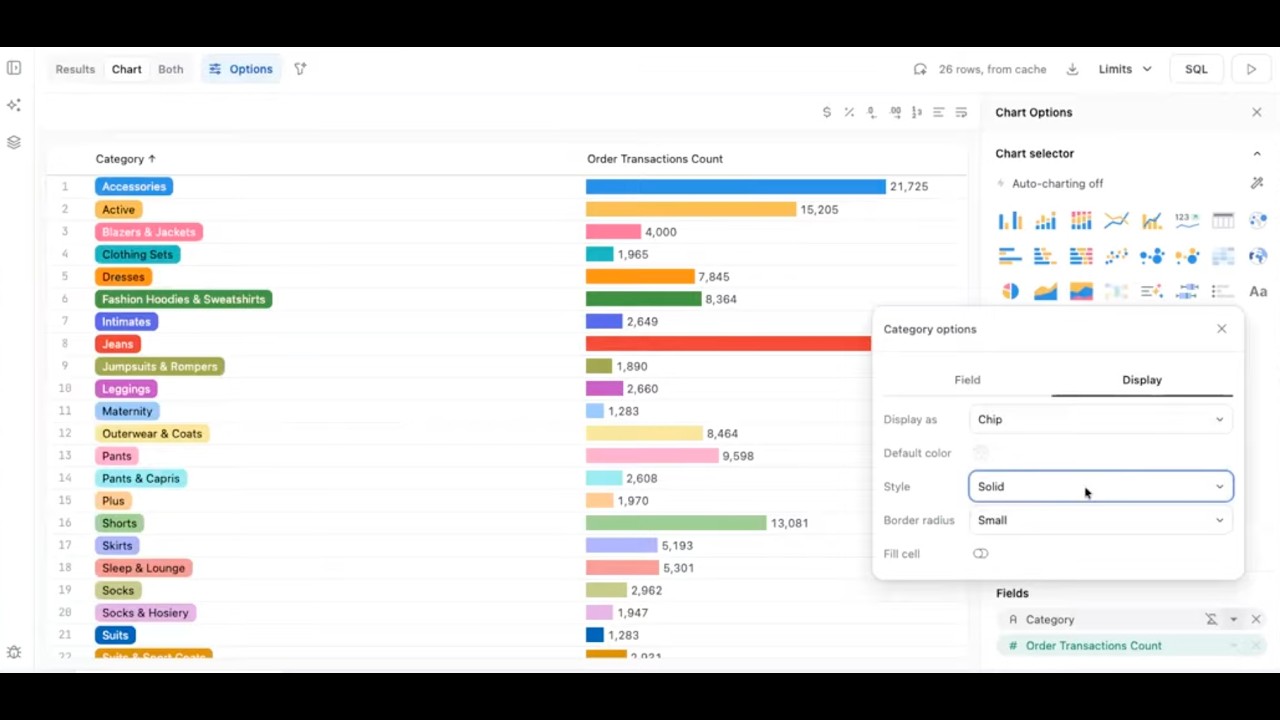
Task: Click the download results icon
Action: (x=1072, y=69)
